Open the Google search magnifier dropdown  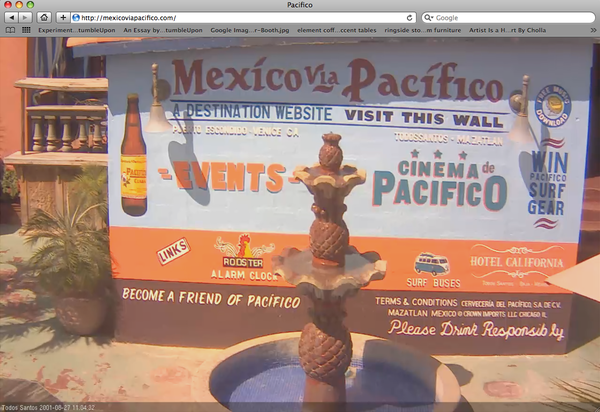click(x=429, y=18)
